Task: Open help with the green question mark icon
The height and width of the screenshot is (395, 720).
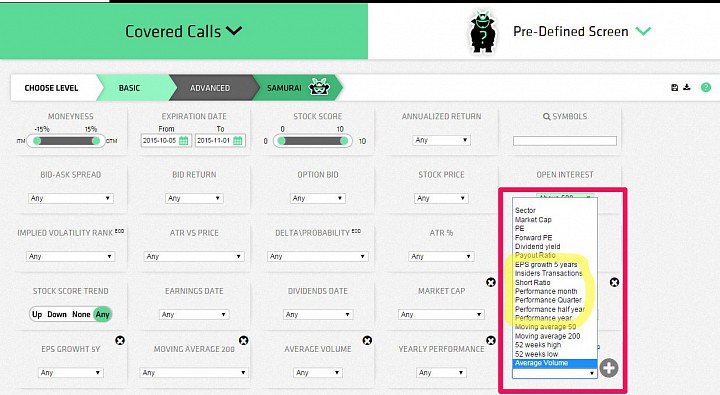Action: pos(706,87)
